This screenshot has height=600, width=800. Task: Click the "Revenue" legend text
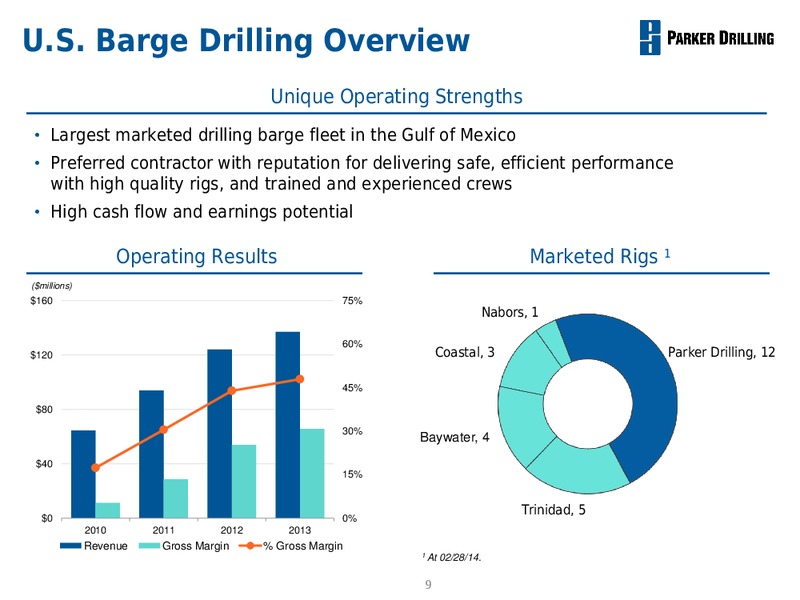[x=106, y=546]
